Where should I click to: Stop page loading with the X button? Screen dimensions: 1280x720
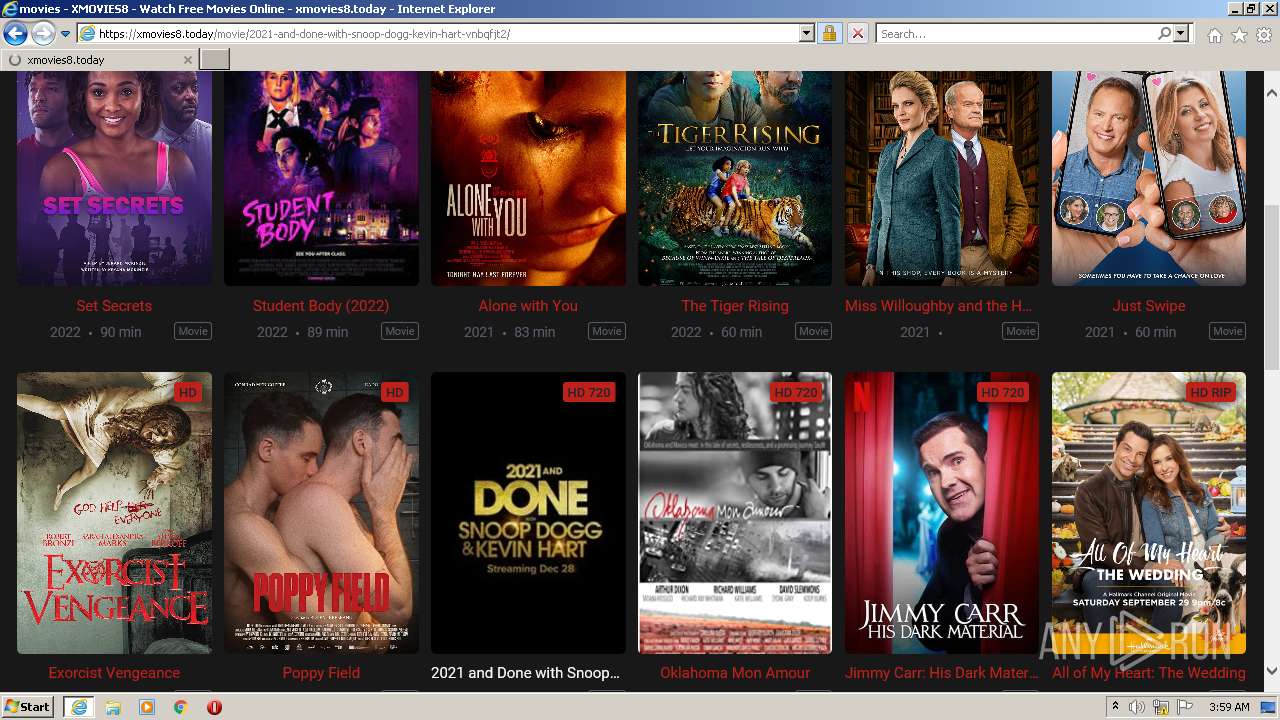click(857, 34)
